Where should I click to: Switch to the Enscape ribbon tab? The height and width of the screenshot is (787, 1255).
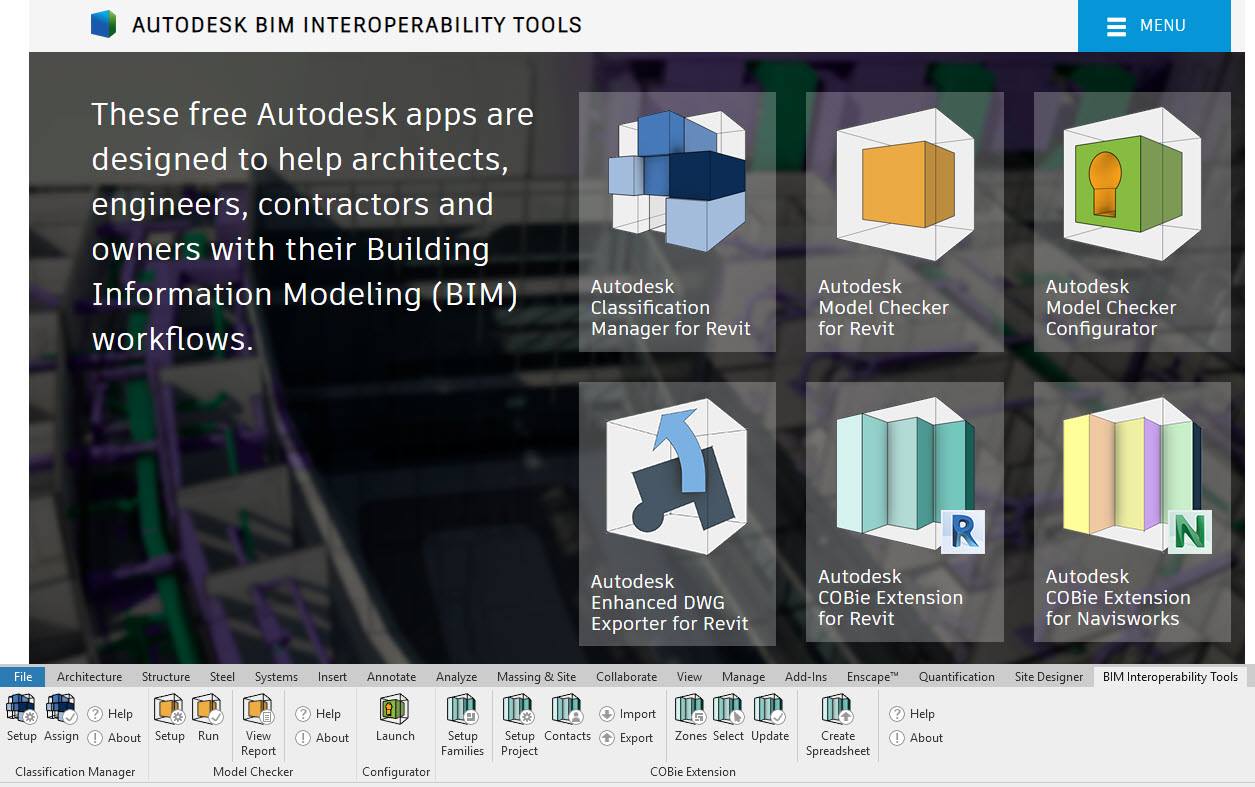click(873, 677)
